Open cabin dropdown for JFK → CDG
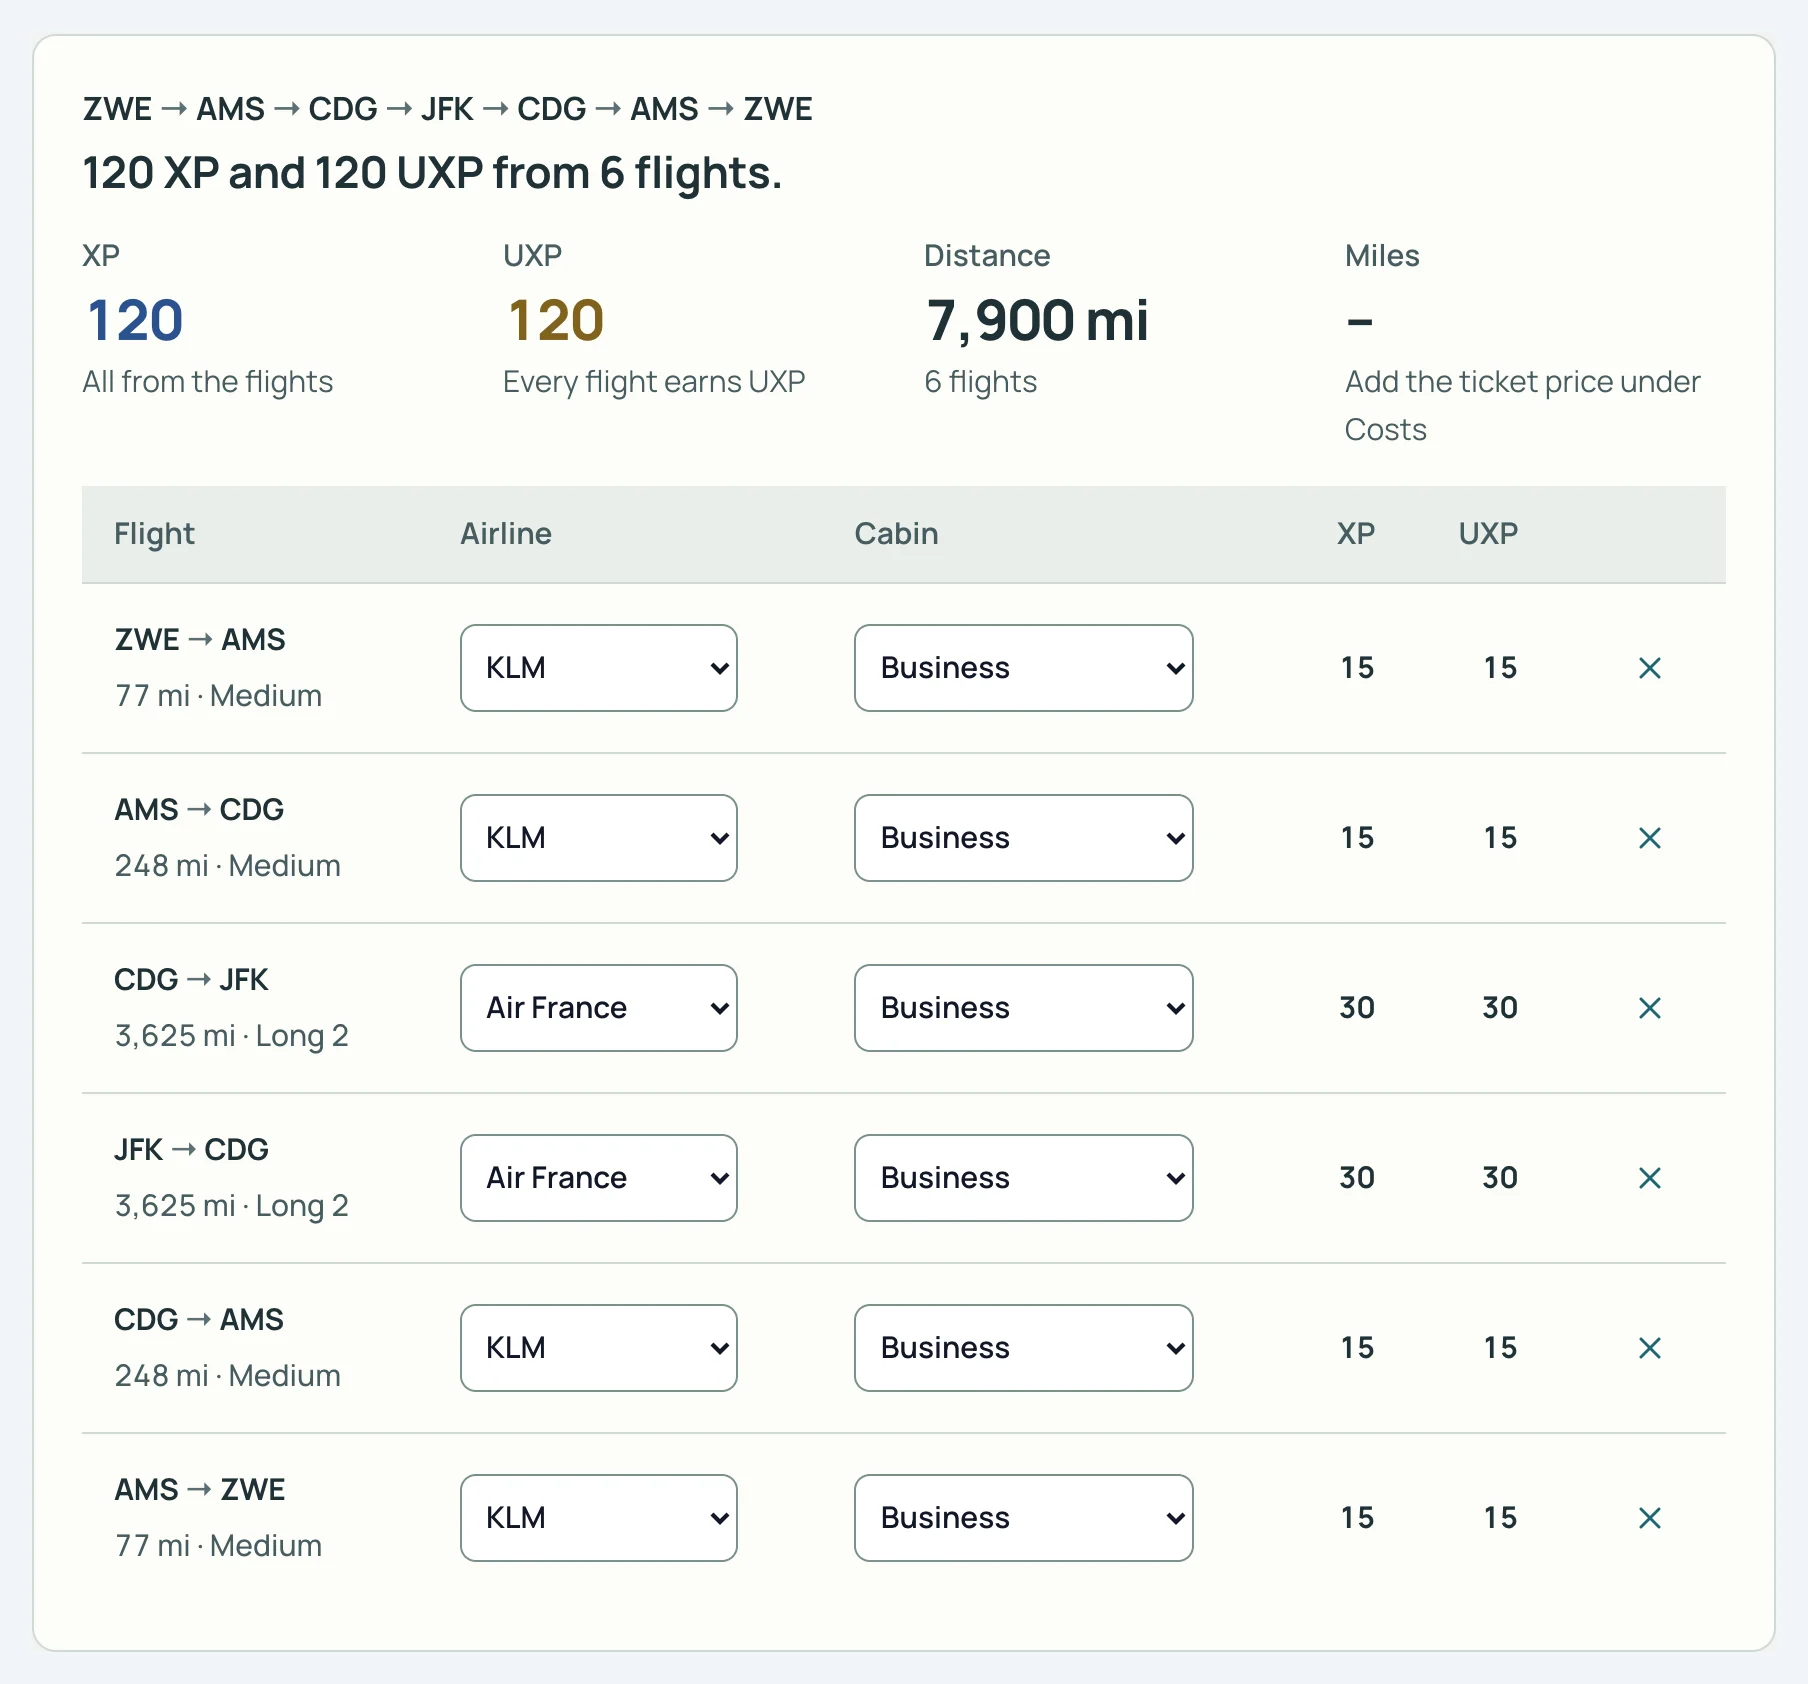This screenshot has height=1684, width=1808. 1024,1178
